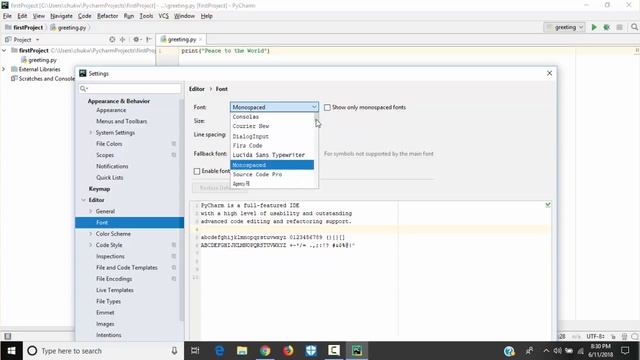This screenshot has width=640, height=360.
Task: Click Windows taskbar search box
Action: pyautogui.click(x=102, y=351)
